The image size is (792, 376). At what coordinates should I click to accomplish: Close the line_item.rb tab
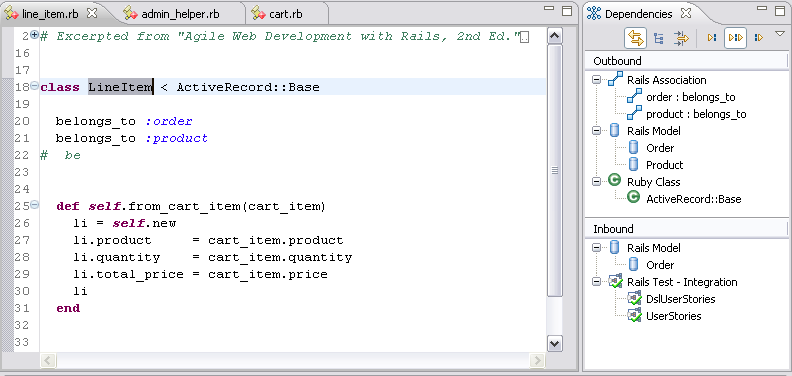(x=91, y=12)
